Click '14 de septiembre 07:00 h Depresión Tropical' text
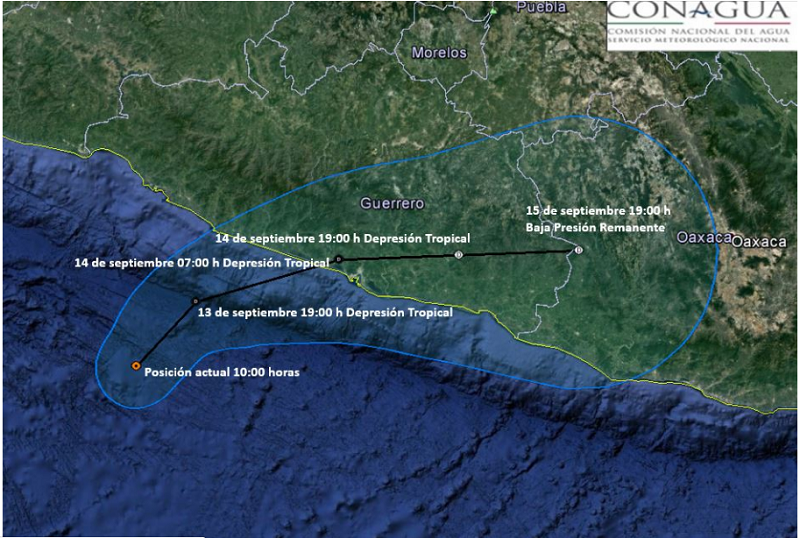Image resolution: width=800 pixels, height=538 pixels. [x=202, y=263]
